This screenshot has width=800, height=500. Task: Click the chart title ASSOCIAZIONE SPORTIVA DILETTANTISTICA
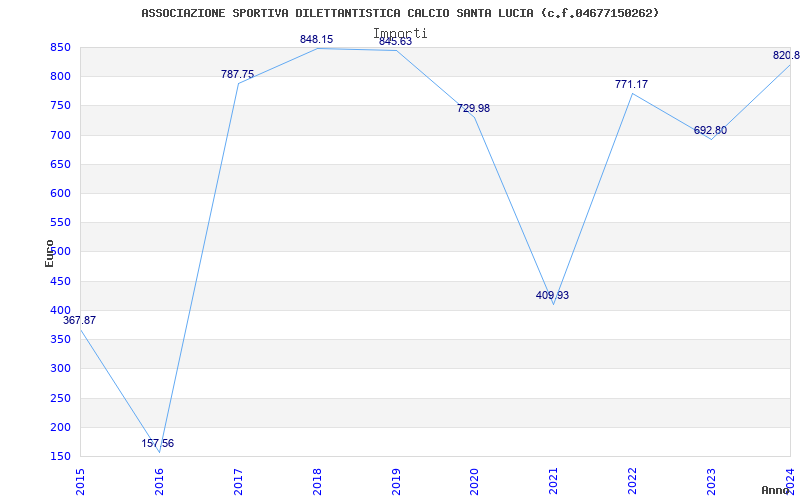pos(400,13)
